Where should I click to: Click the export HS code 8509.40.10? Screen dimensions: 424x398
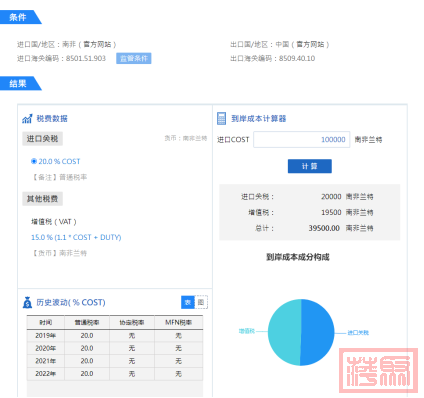[x=297, y=58]
